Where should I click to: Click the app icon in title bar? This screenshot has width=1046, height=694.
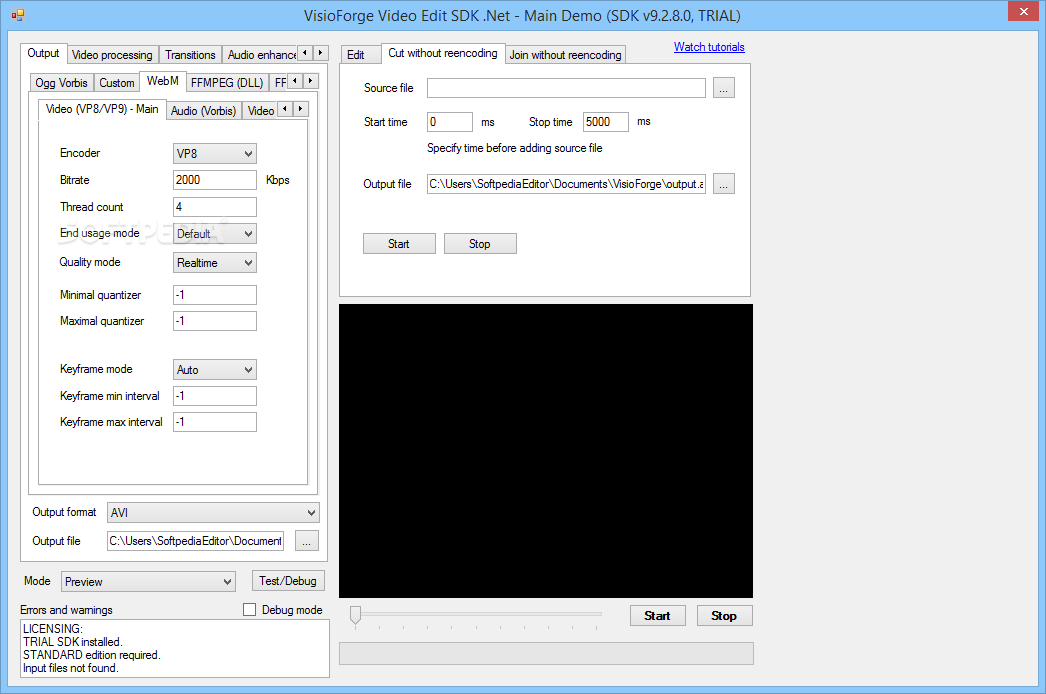pyautogui.click(x=17, y=15)
